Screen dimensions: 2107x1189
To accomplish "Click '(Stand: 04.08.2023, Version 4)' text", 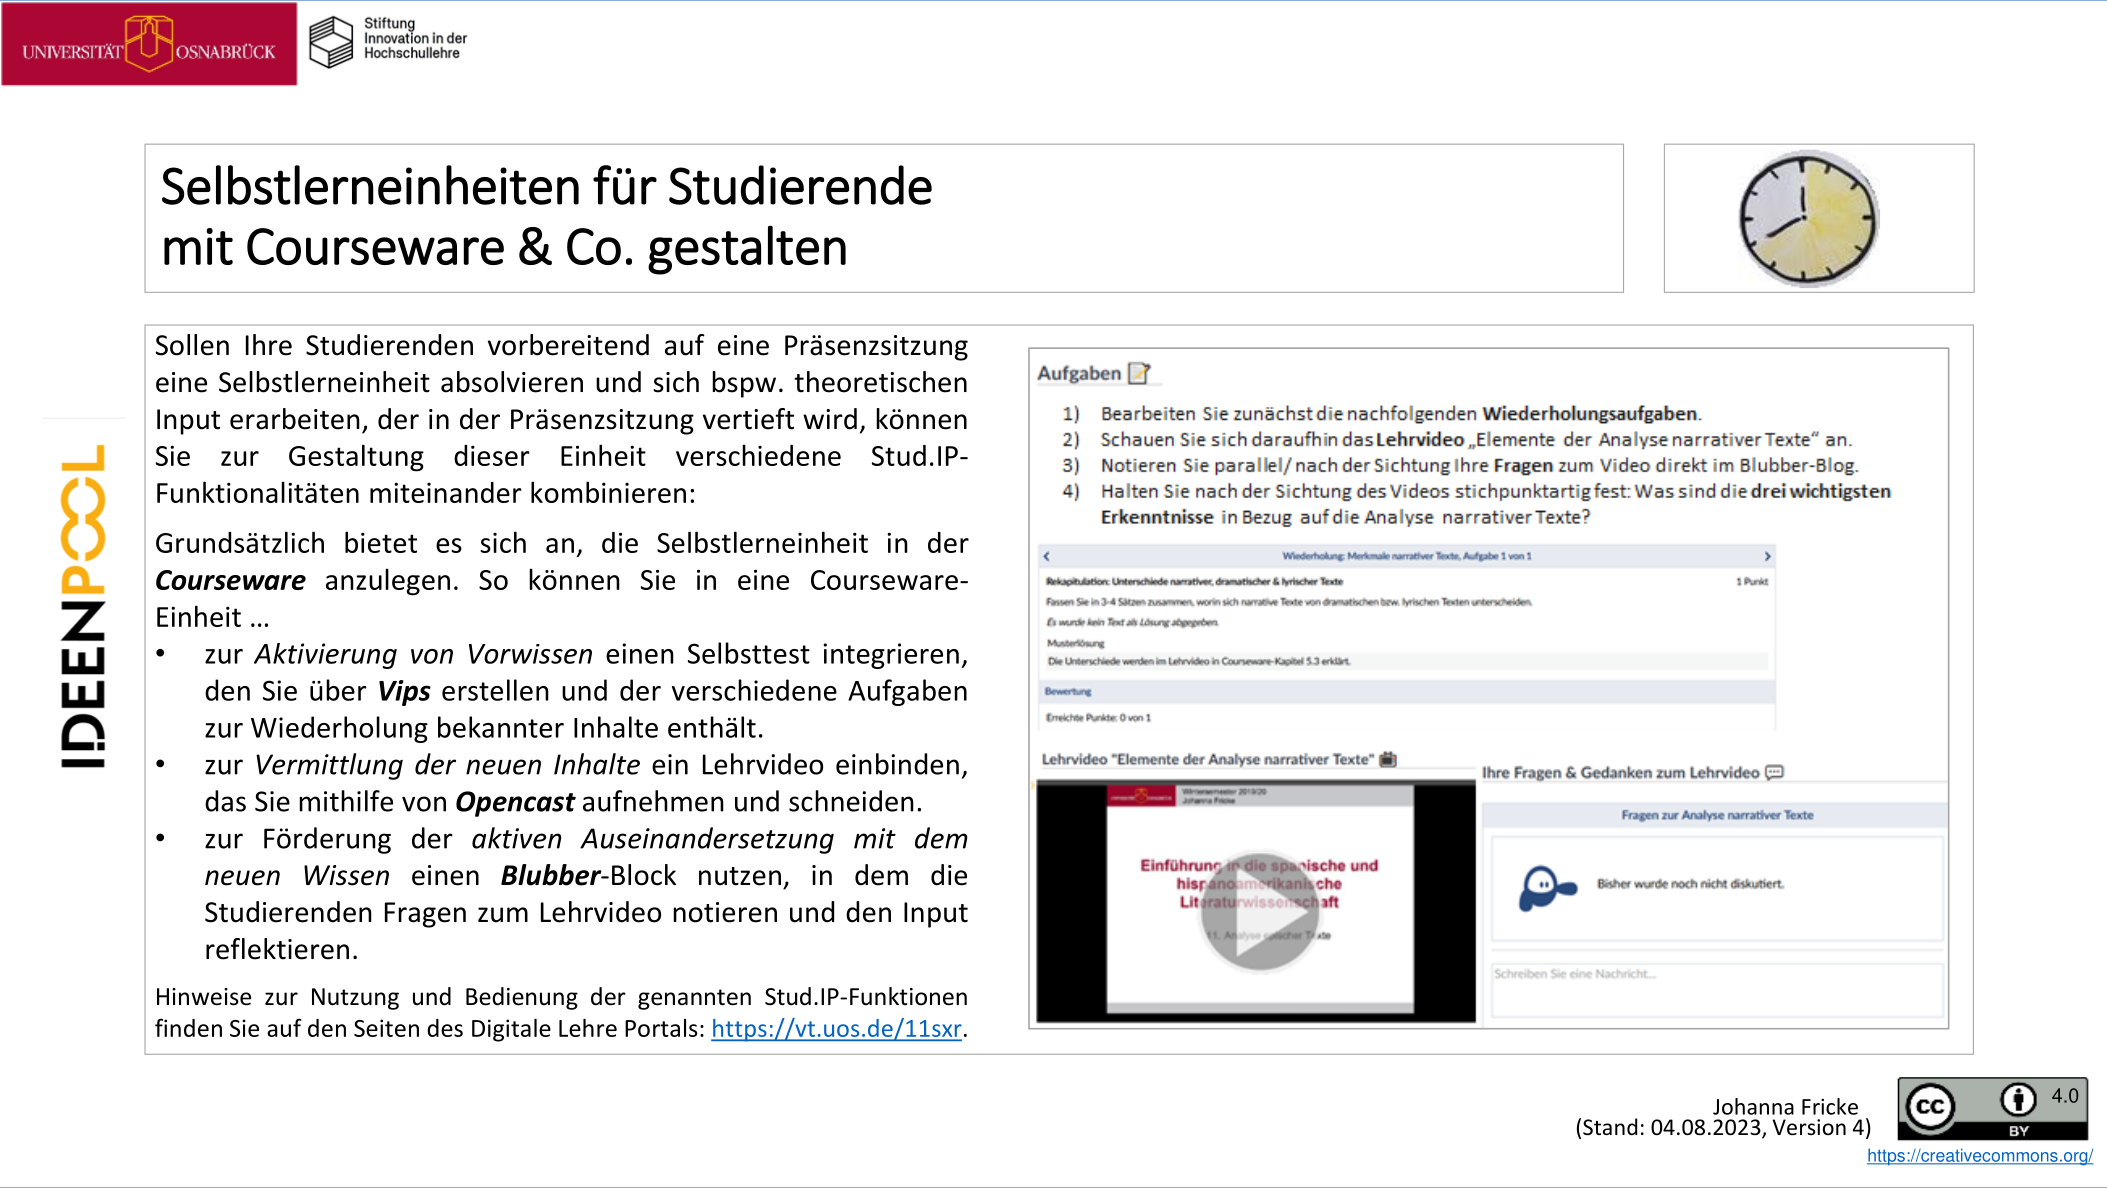I will (1723, 1128).
